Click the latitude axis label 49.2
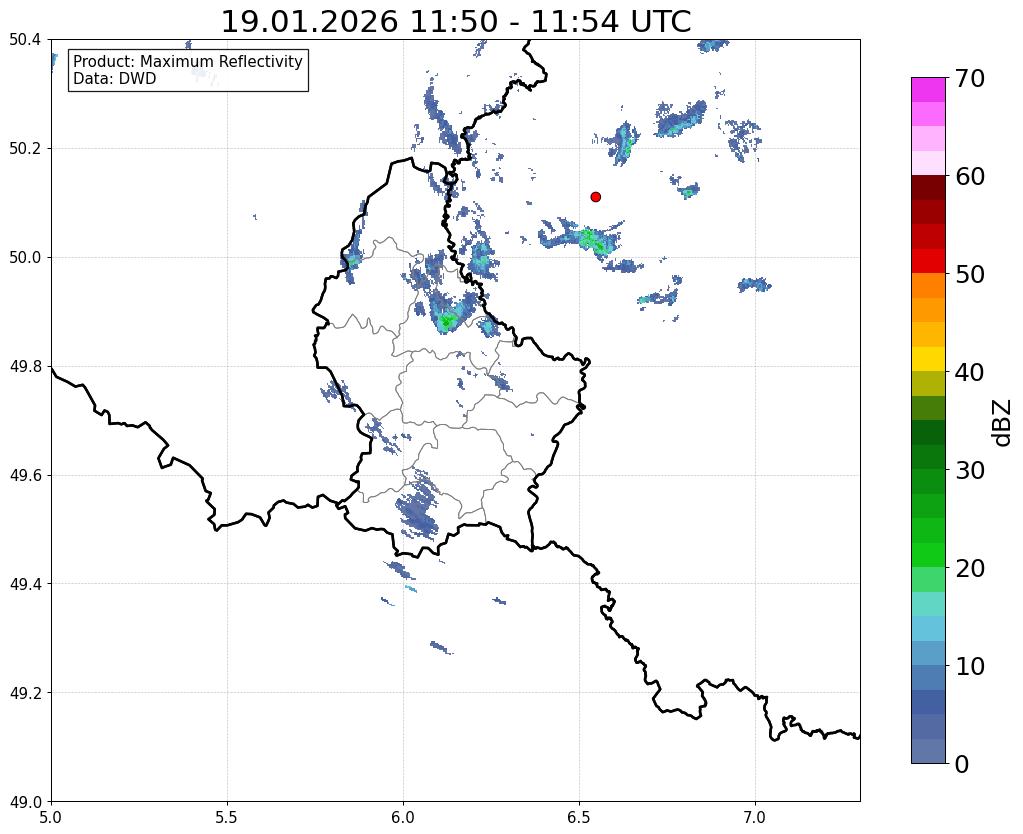The image size is (1023, 834). point(25,693)
